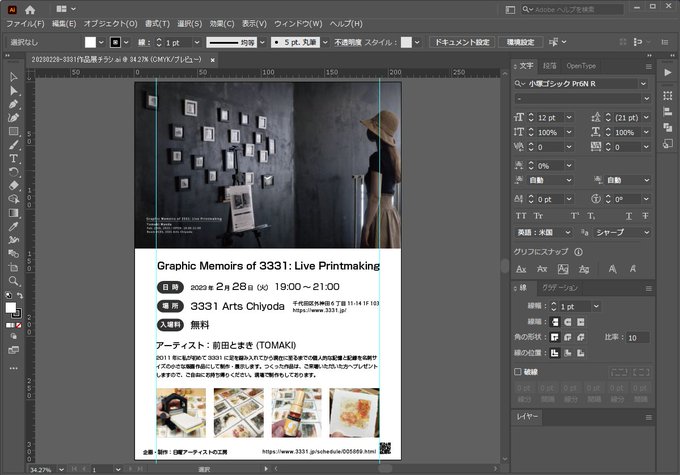Click the Home icon in title bar
Screen dimensions: 680x475
pyautogui.click(x=30, y=9)
